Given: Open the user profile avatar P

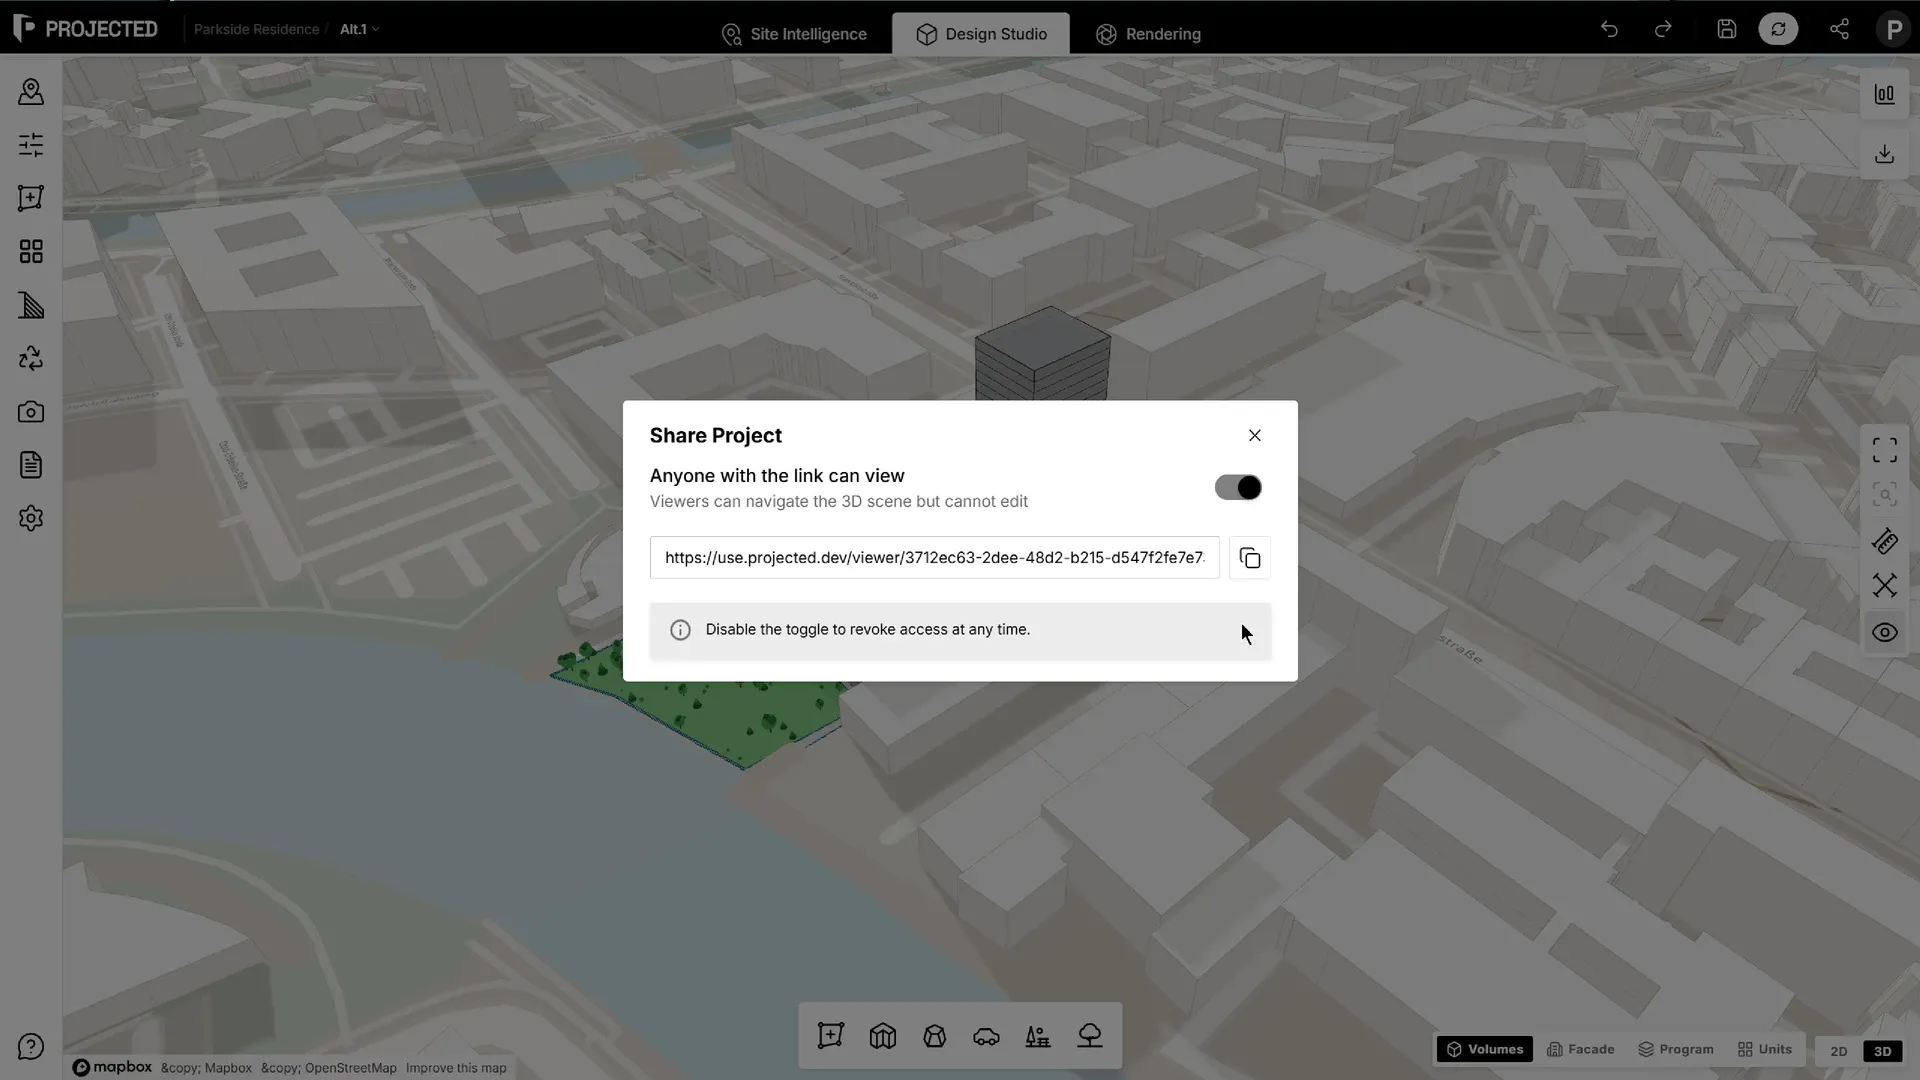Looking at the screenshot, I should point(1893,29).
